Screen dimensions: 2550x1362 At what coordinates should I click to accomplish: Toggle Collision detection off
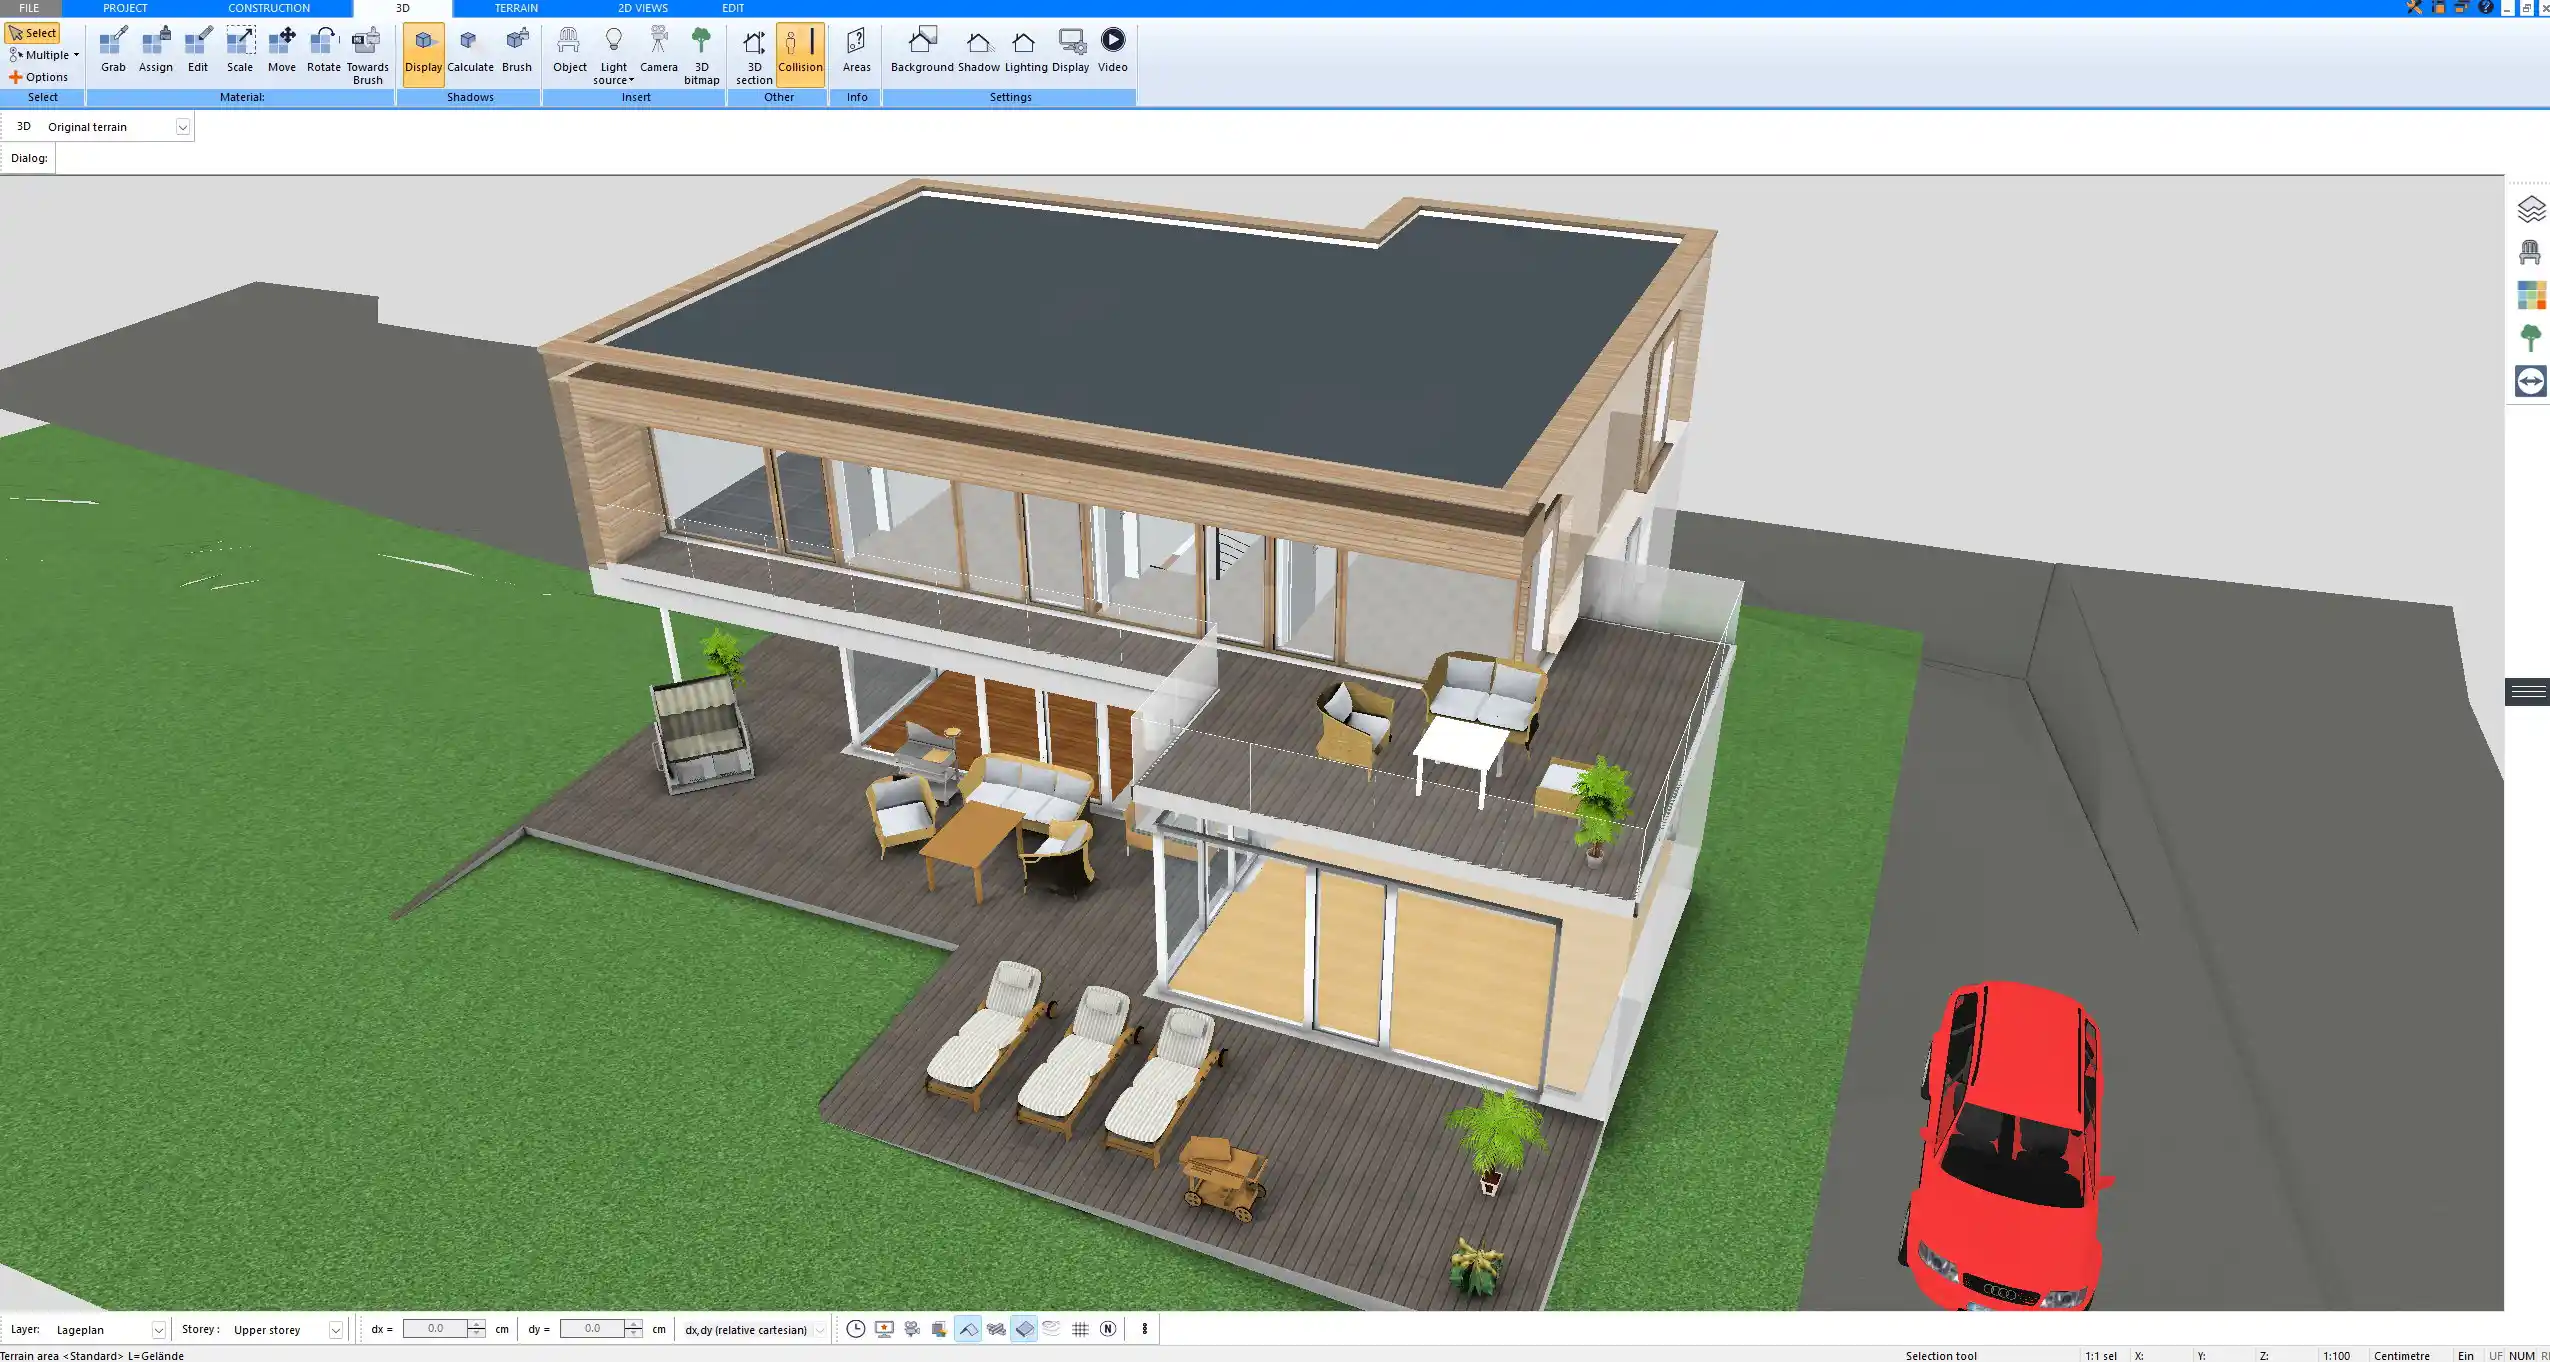[800, 53]
